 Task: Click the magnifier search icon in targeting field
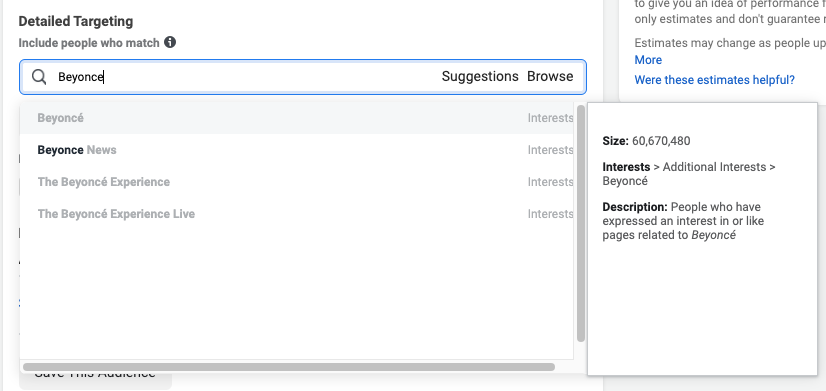pos(39,77)
